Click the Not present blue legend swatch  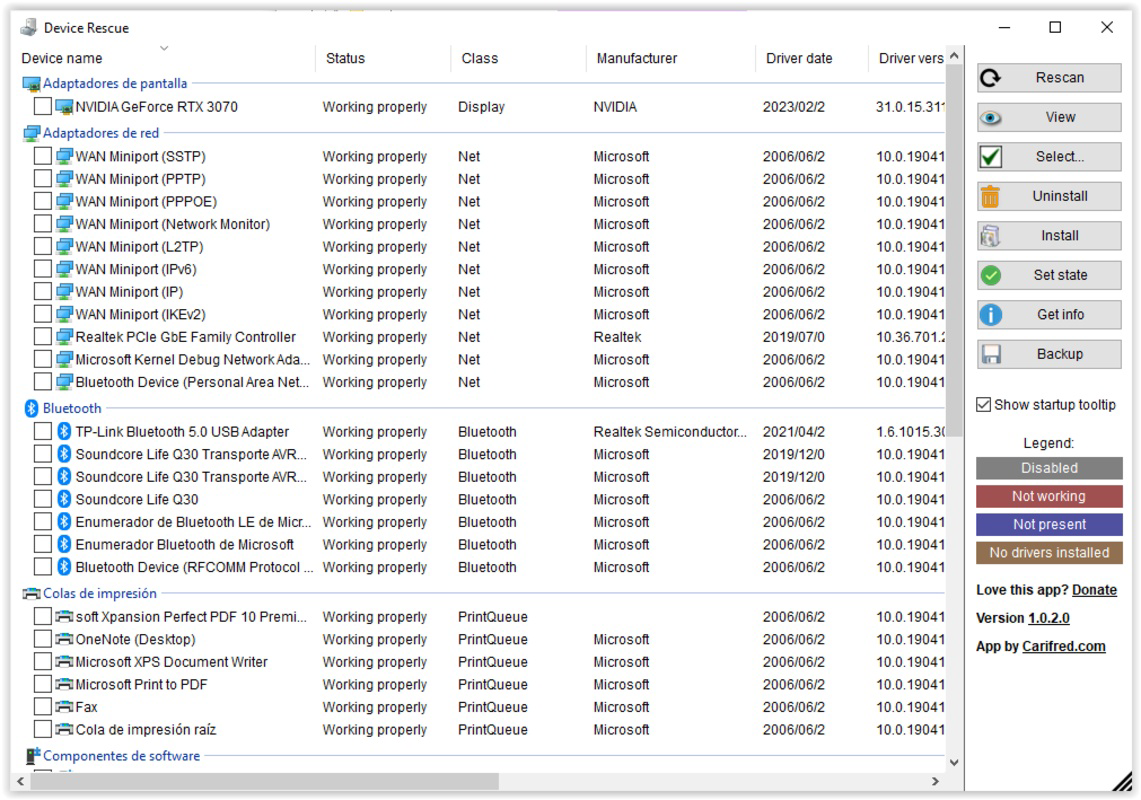[x=1049, y=525]
